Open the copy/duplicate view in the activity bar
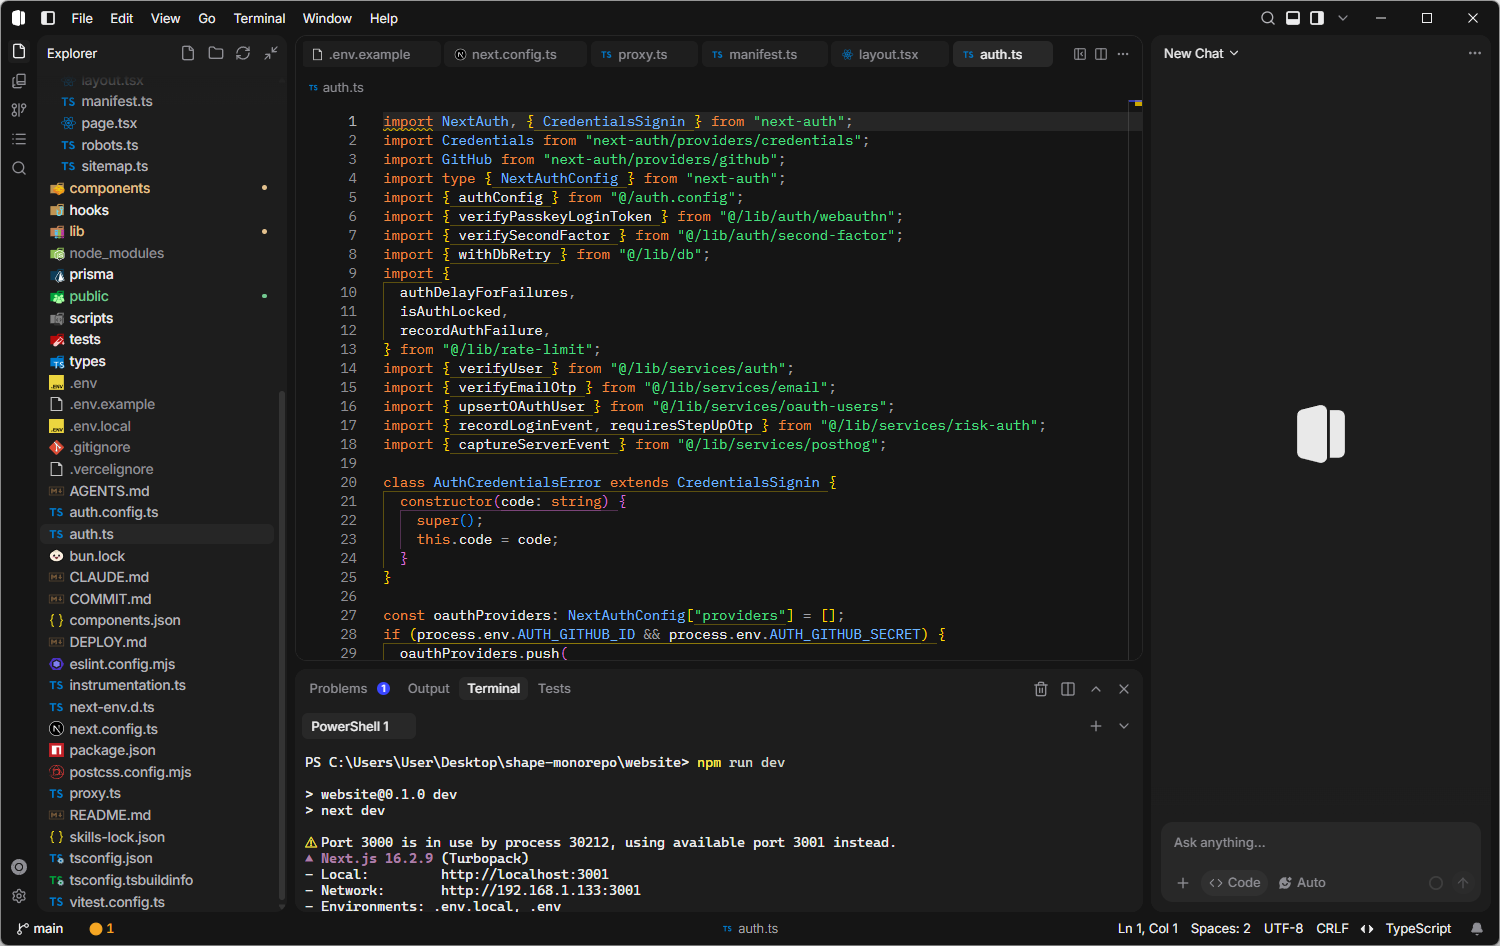This screenshot has width=1500, height=946. [x=19, y=81]
